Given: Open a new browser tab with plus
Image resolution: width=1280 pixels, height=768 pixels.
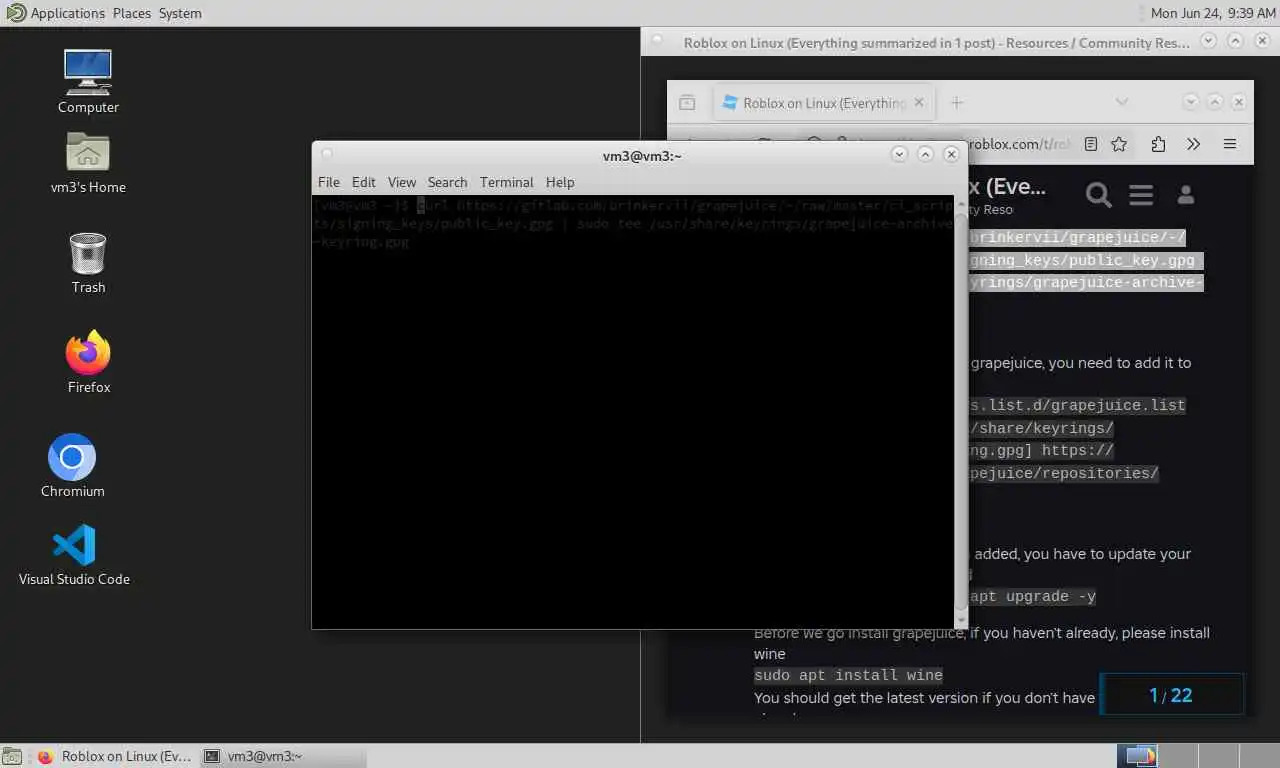Looking at the screenshot, I should coord(956,102).
